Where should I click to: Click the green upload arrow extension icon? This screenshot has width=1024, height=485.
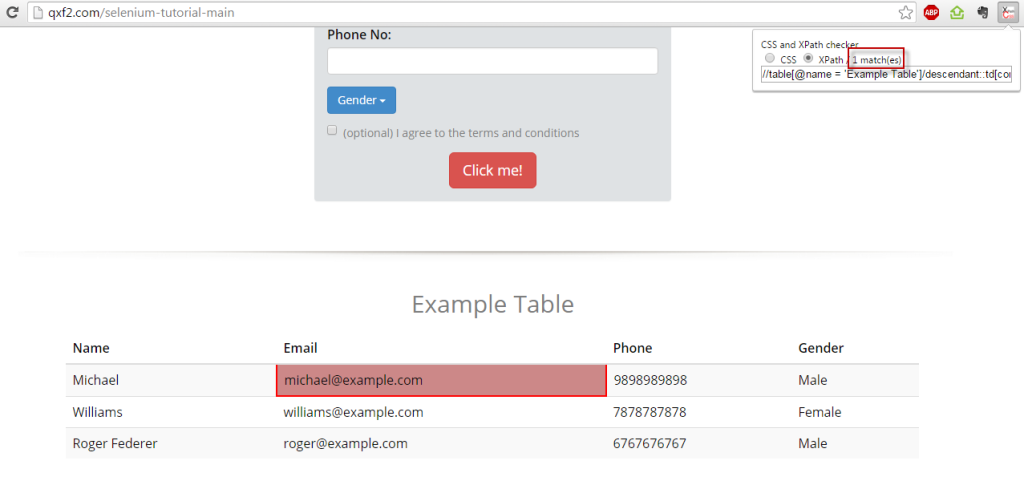point(957,13)
